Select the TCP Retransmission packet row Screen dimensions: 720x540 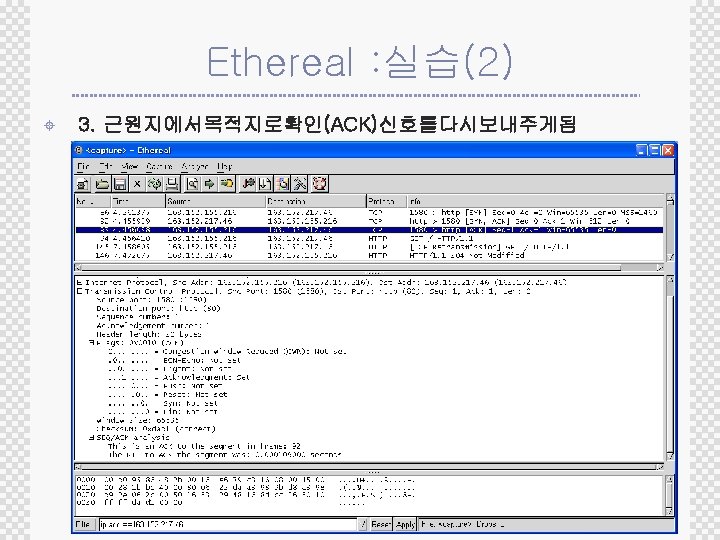pyautogui.click(x=369, y=247)
